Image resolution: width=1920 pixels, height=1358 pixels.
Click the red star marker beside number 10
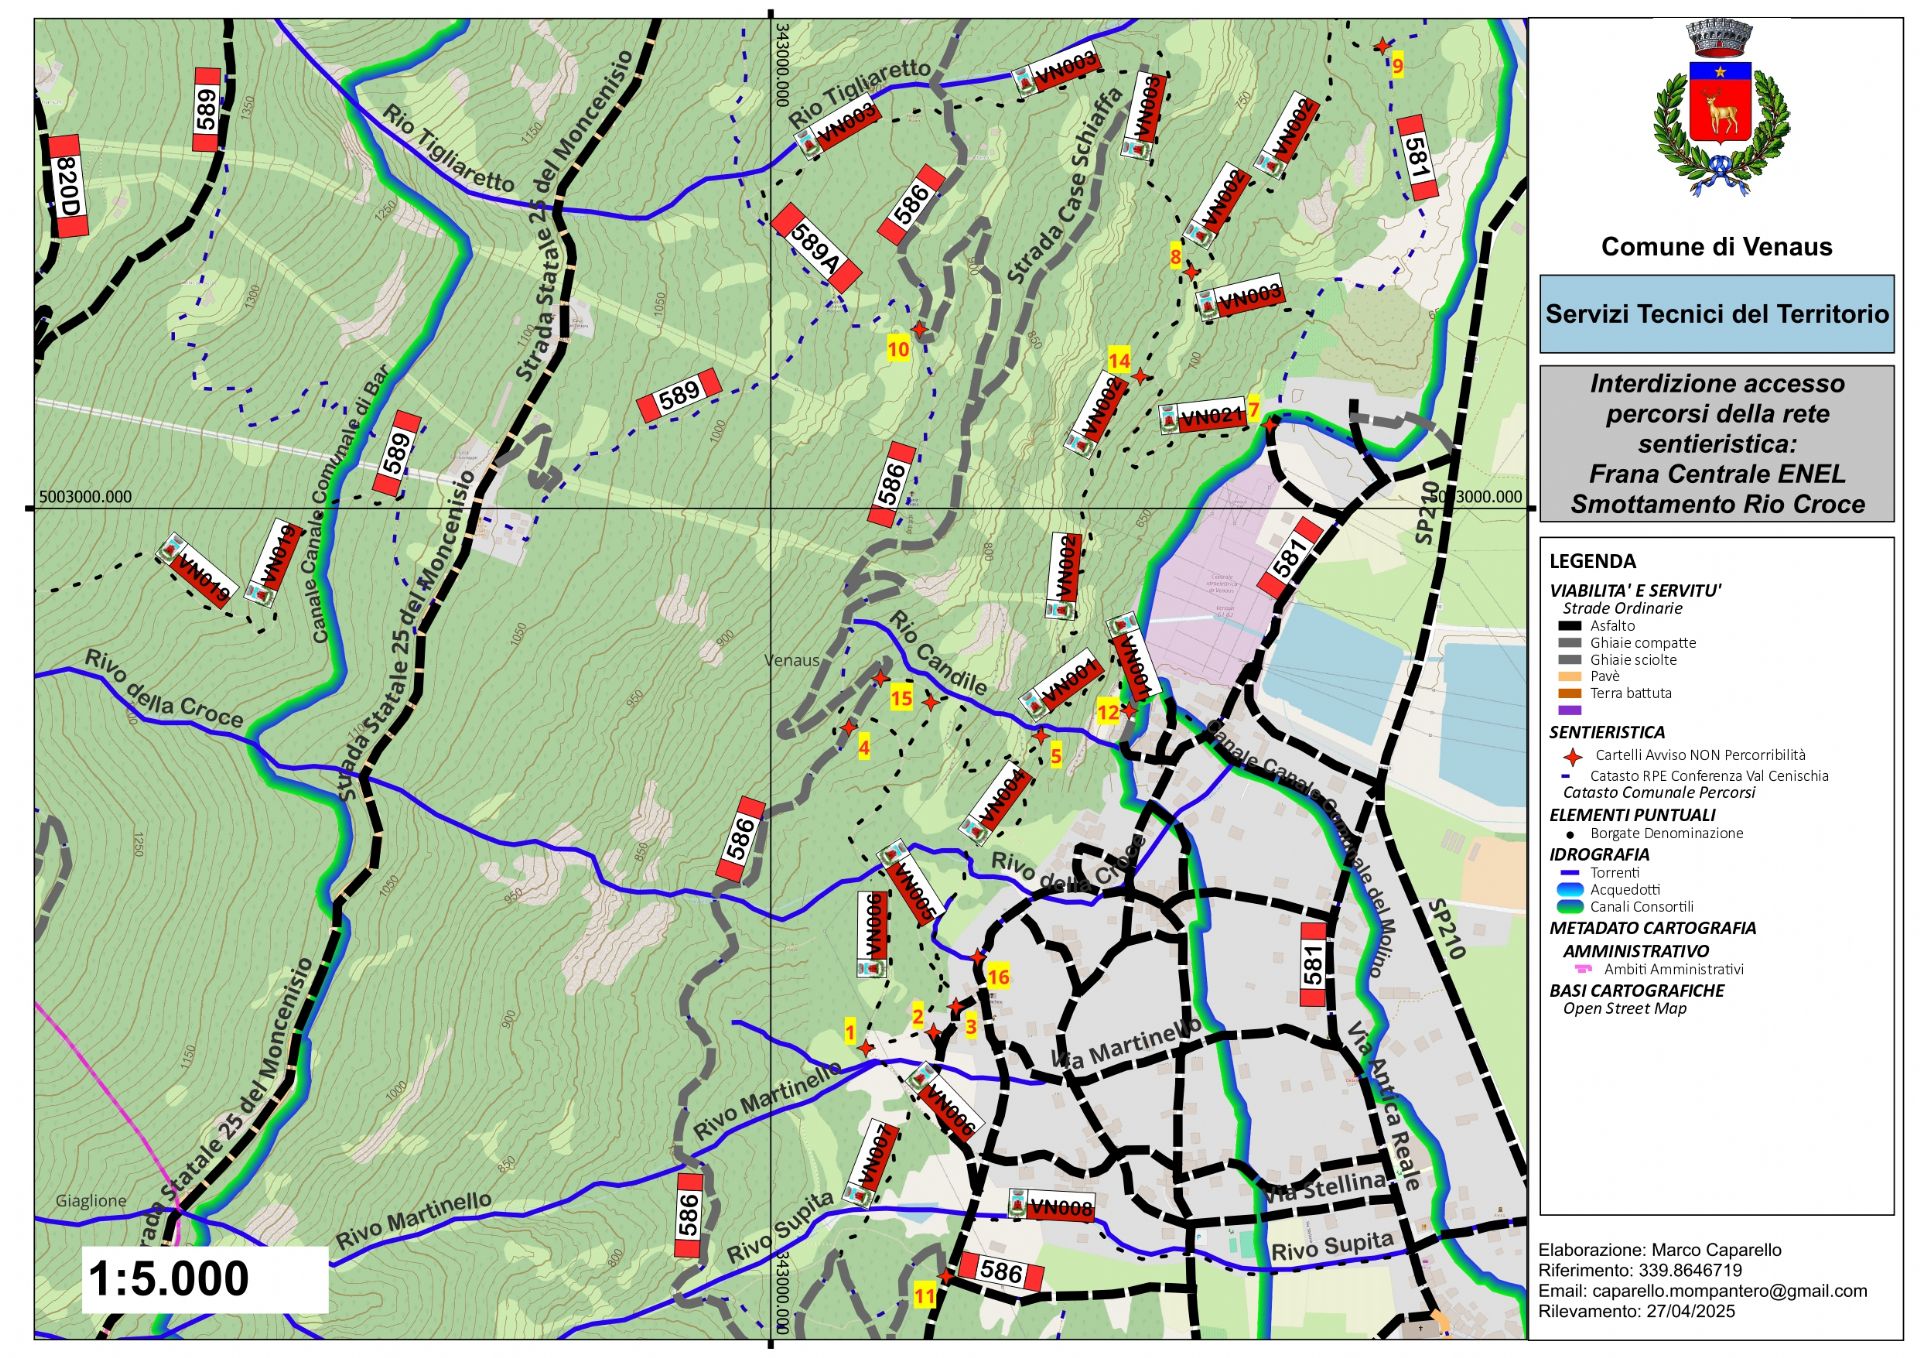[919, 329]
